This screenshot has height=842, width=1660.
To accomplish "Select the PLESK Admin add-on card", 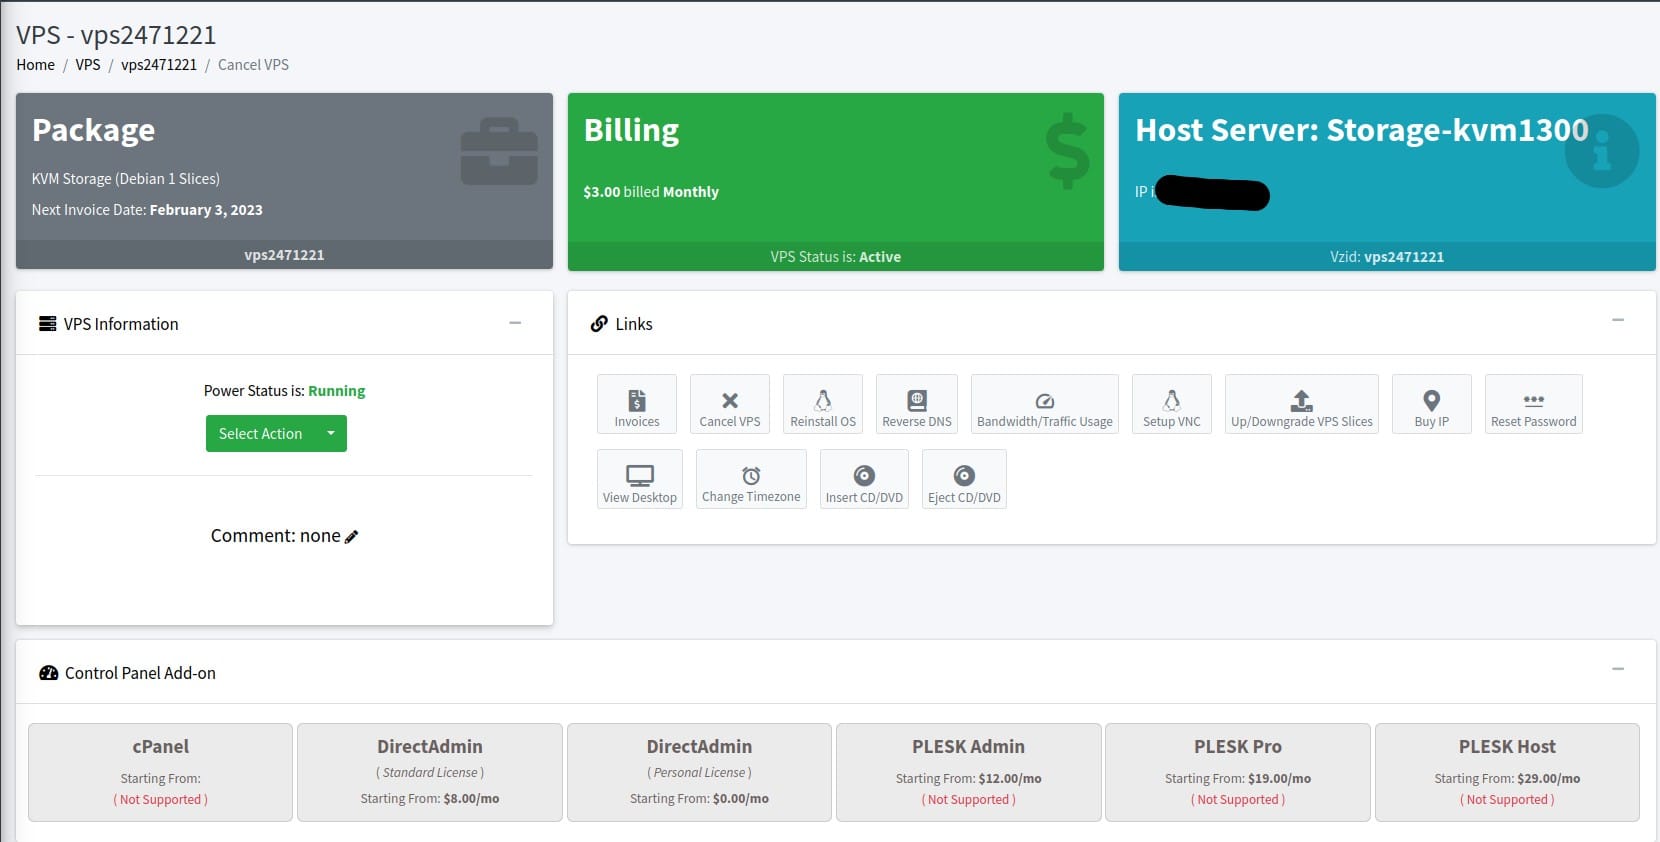I will pyautogui.click(x=968, y=772).
